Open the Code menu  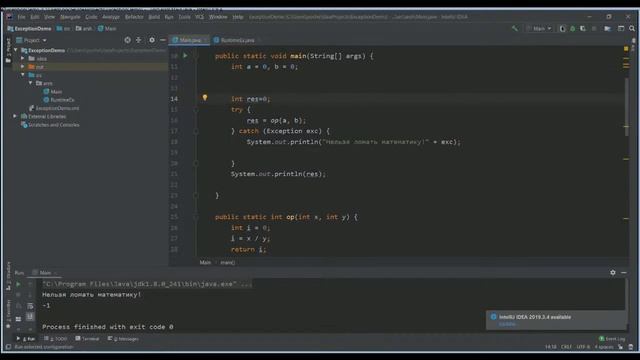91,17
